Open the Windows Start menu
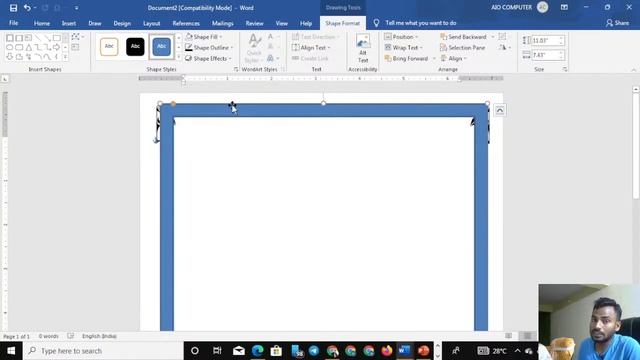Screen dimensions: 640x360 (11, 351)
